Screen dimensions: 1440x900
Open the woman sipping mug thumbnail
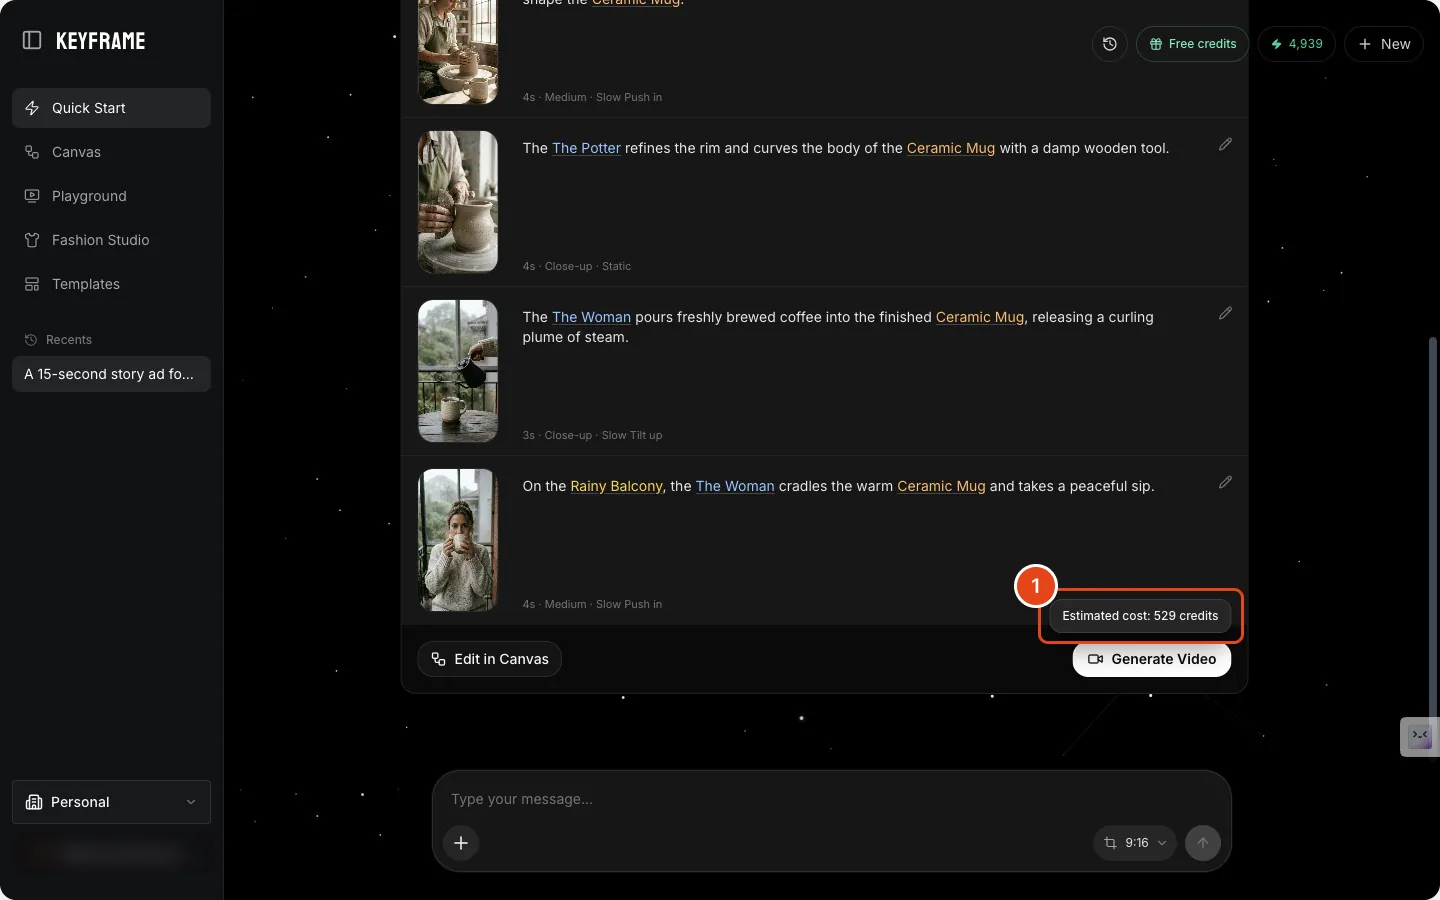(x=458, y=540)
